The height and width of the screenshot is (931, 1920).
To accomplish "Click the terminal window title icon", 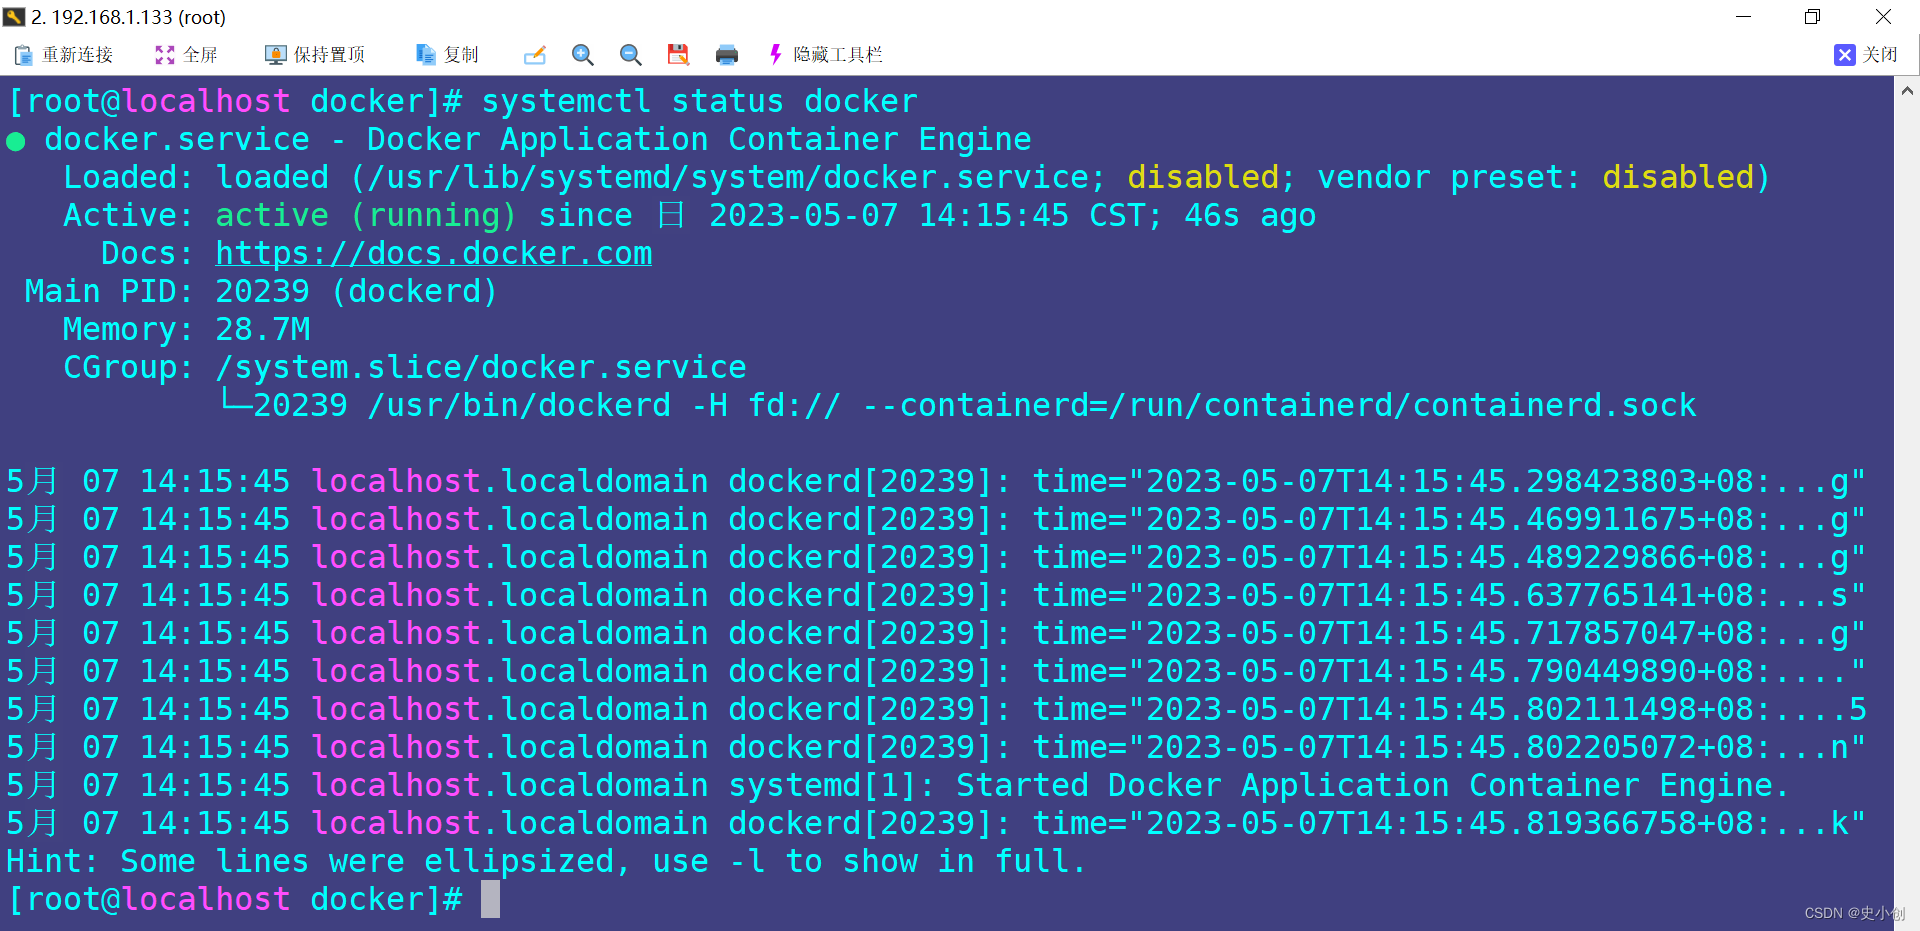I will coord(14,17).
